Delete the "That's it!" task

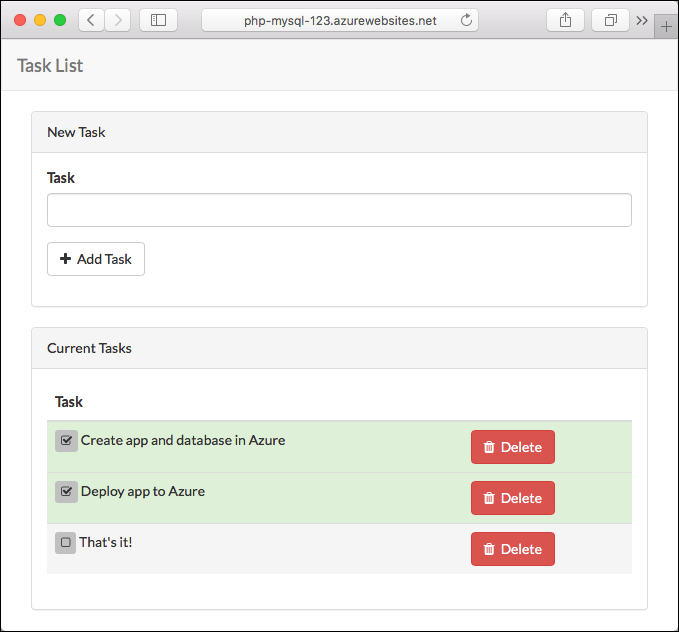[512, 549]
